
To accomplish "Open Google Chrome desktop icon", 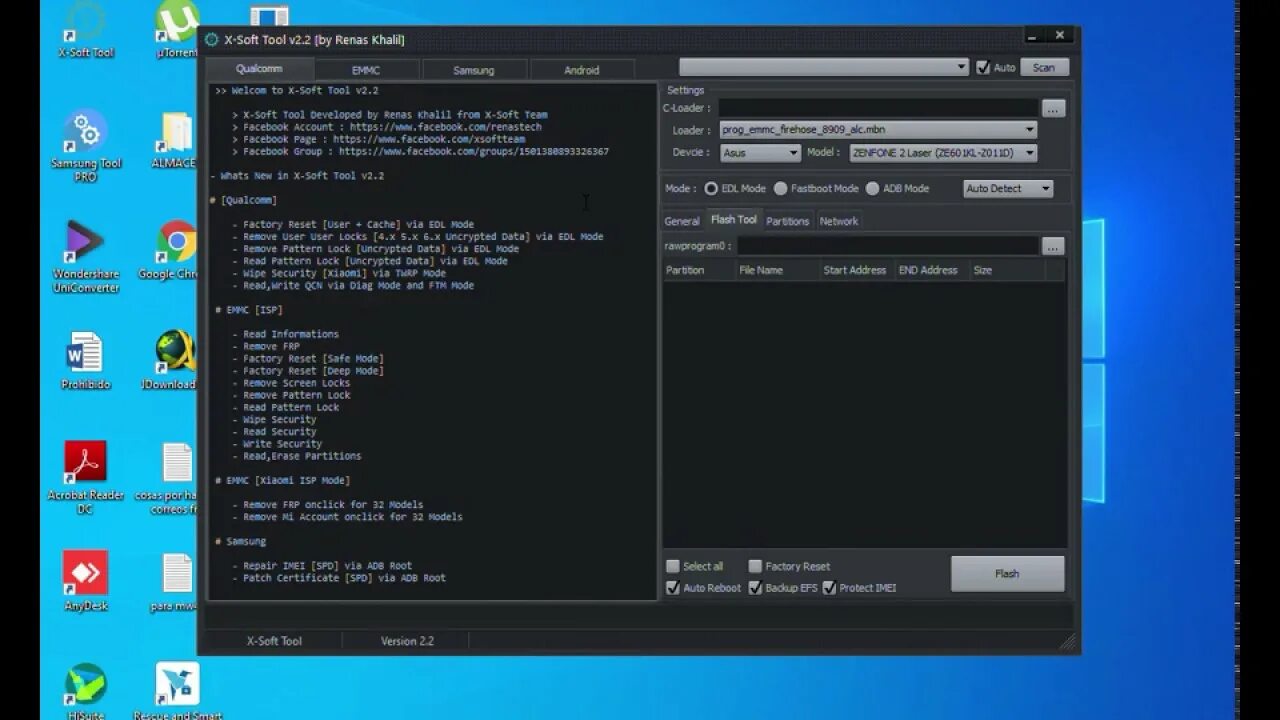I will 173,250.
